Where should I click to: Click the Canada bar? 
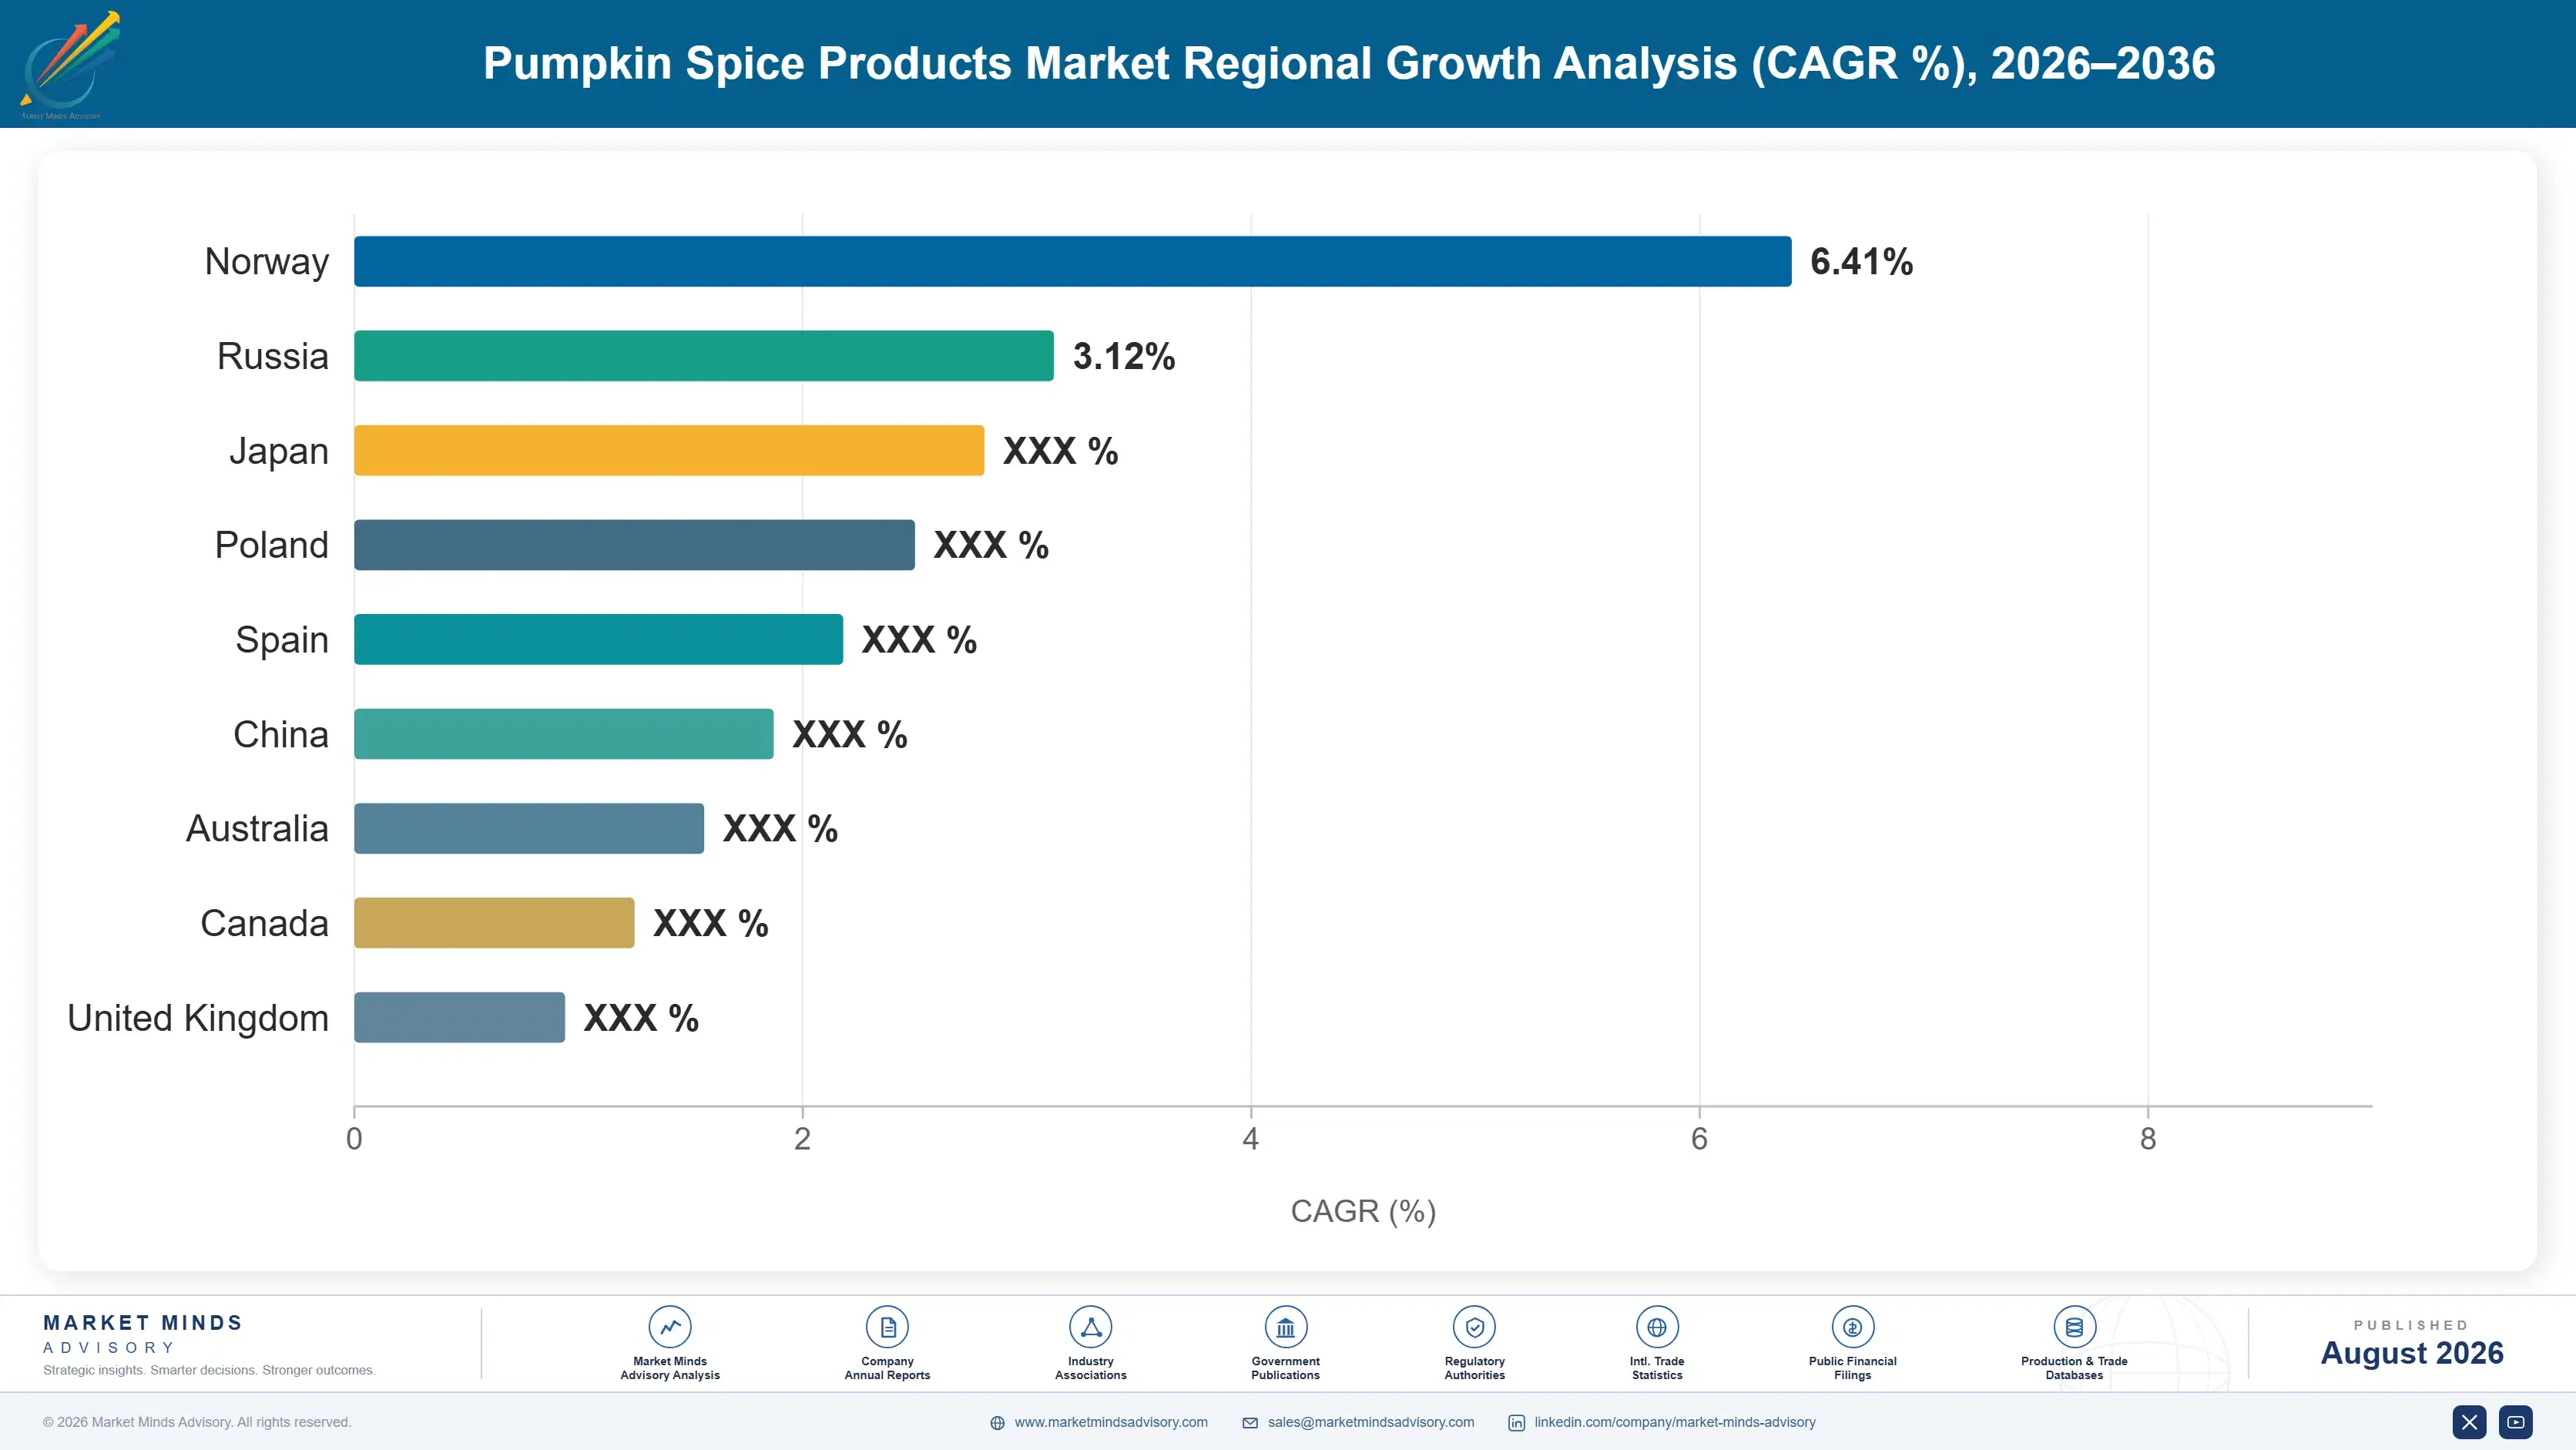click(x=494, y=923)
